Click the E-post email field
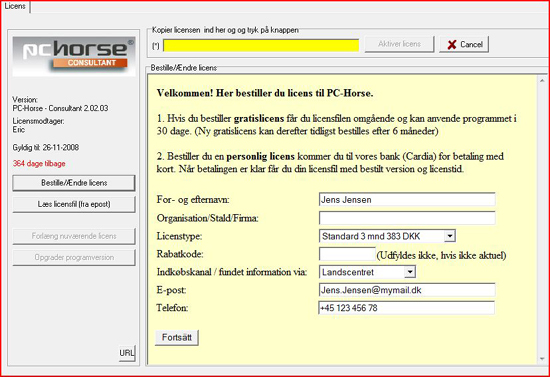Screen dimensions: 550x377 407,290
